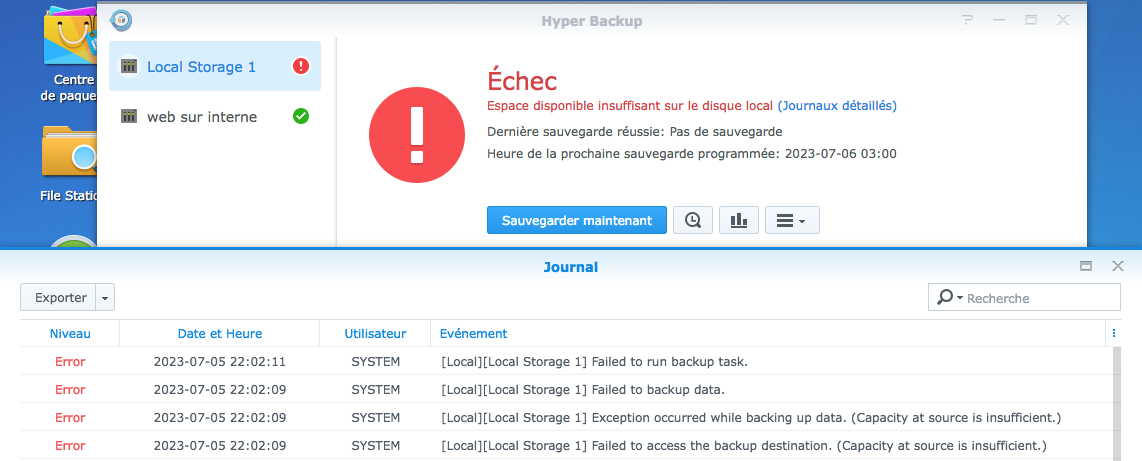Click the Hyper Backup logo icon in title bar
Image resolution: width=1142 pixels, height=461 pixels.
[x=121, y=20]
